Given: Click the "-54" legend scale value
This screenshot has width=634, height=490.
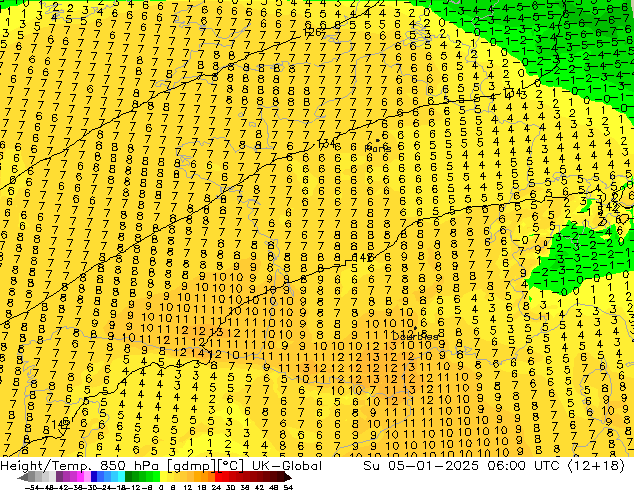Looking at the screenshot, I should 32,488.
